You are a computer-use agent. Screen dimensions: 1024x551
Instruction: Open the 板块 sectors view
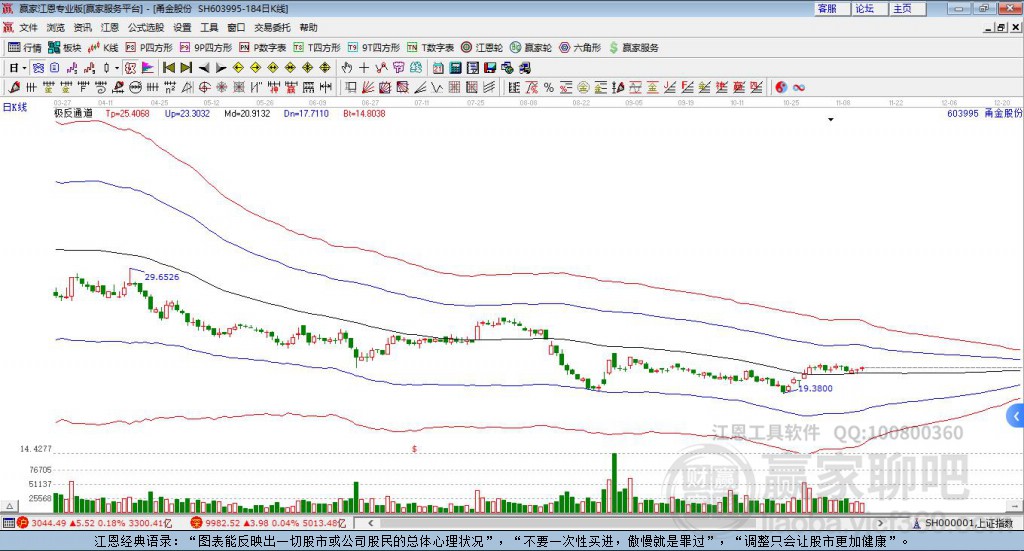64,48
